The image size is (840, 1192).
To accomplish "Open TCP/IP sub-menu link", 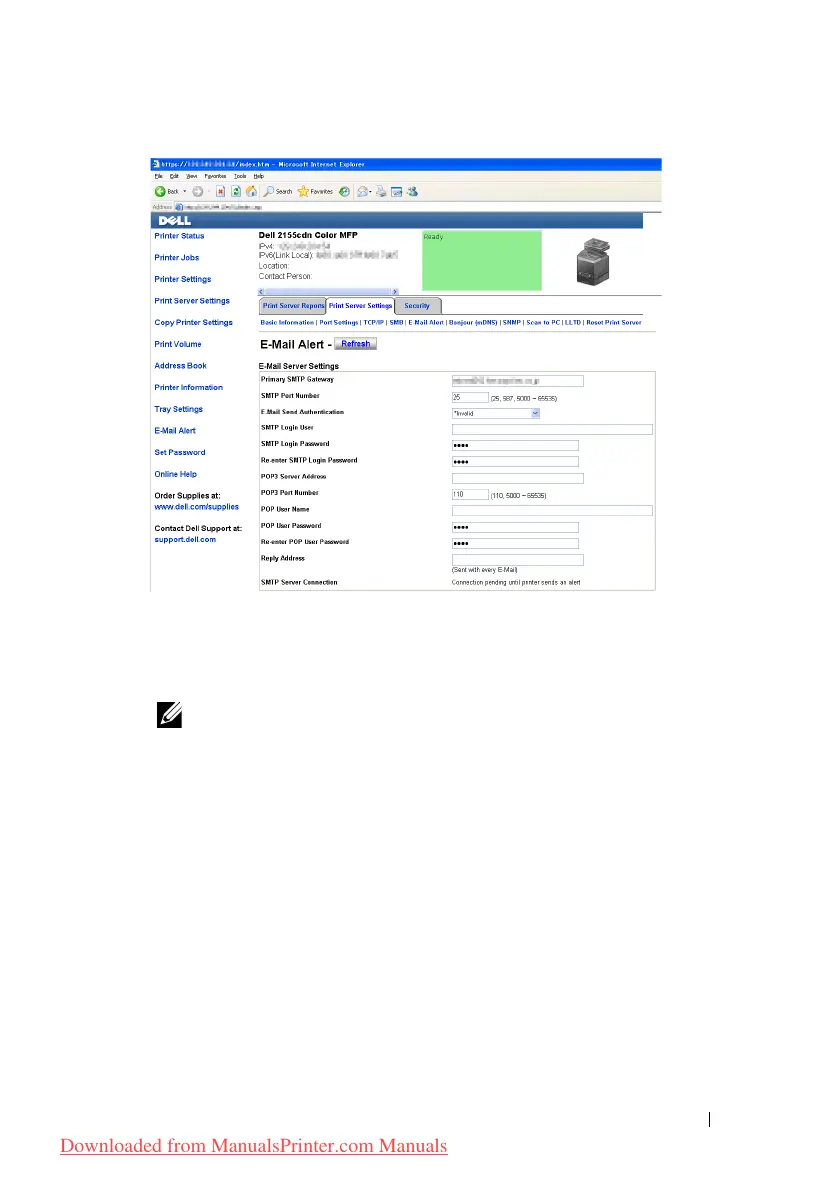I will tap(373, 322).
